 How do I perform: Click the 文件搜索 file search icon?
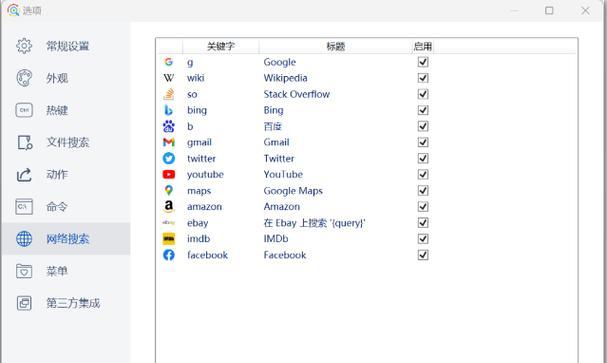(x=25, y=142)
